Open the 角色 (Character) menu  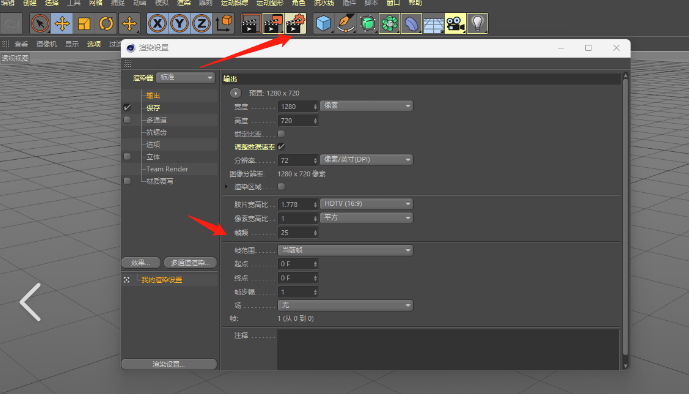tap(298, 3)
